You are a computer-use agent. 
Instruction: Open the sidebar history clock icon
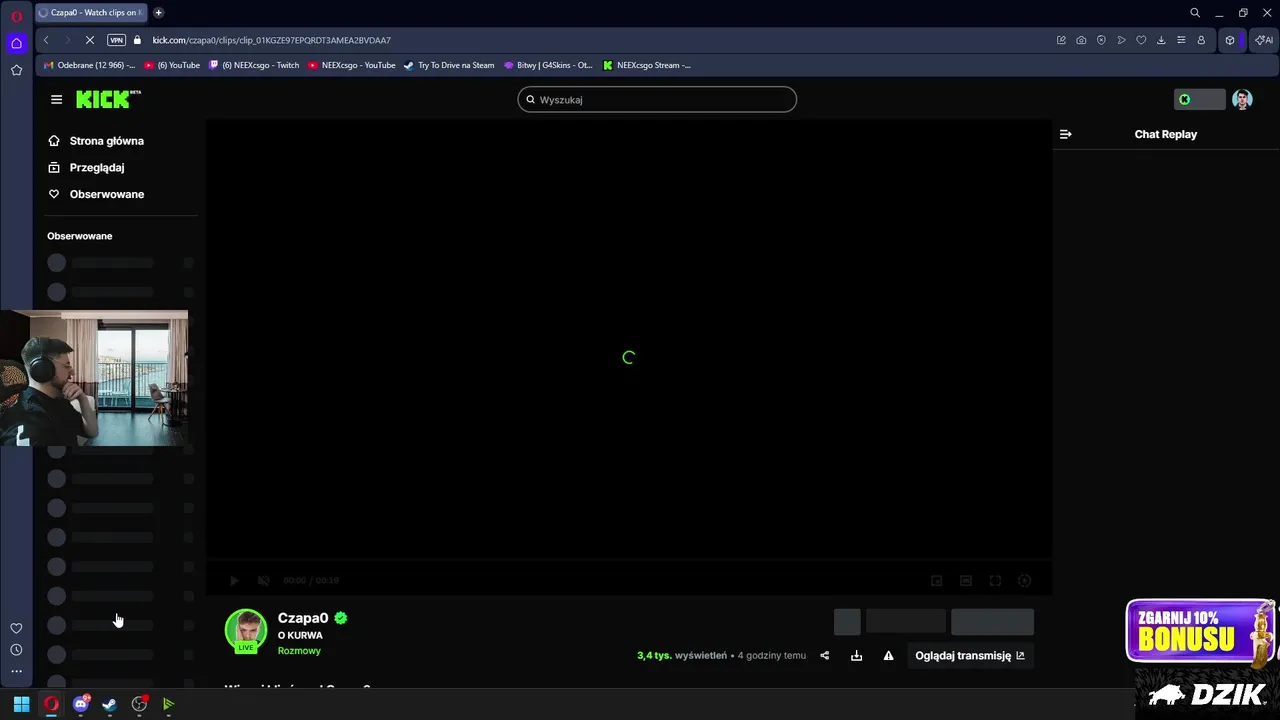(16, 650)
